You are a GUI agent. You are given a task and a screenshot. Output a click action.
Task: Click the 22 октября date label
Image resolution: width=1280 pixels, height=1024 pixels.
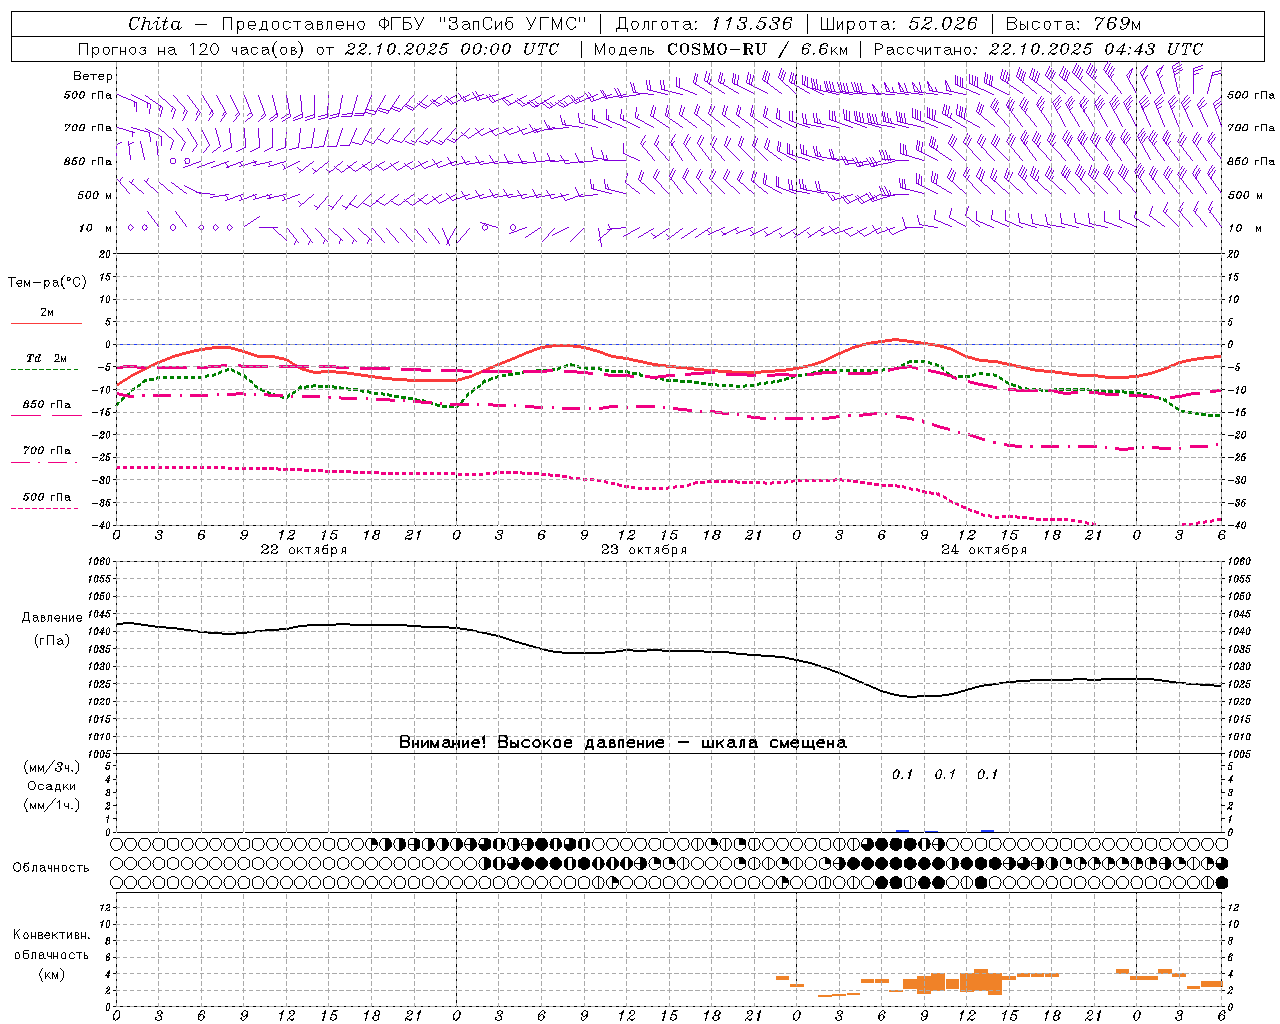click(x=304, y=550)
